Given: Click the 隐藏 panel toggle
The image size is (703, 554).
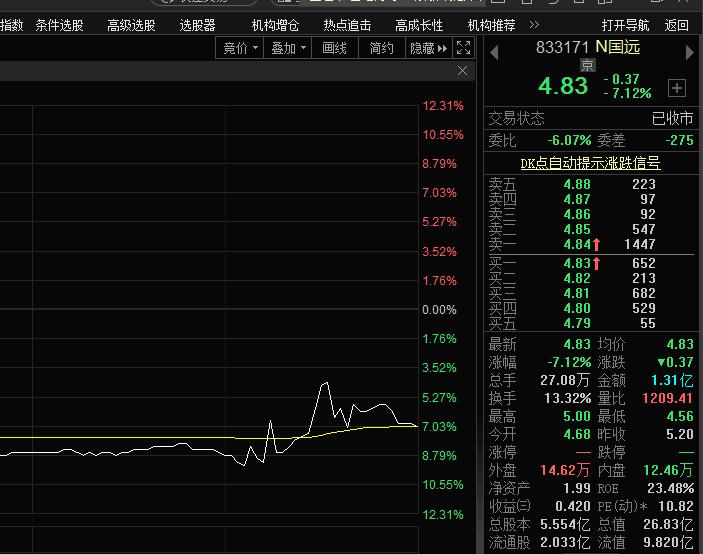Looking at the screenshot, I should pos(429,48).
